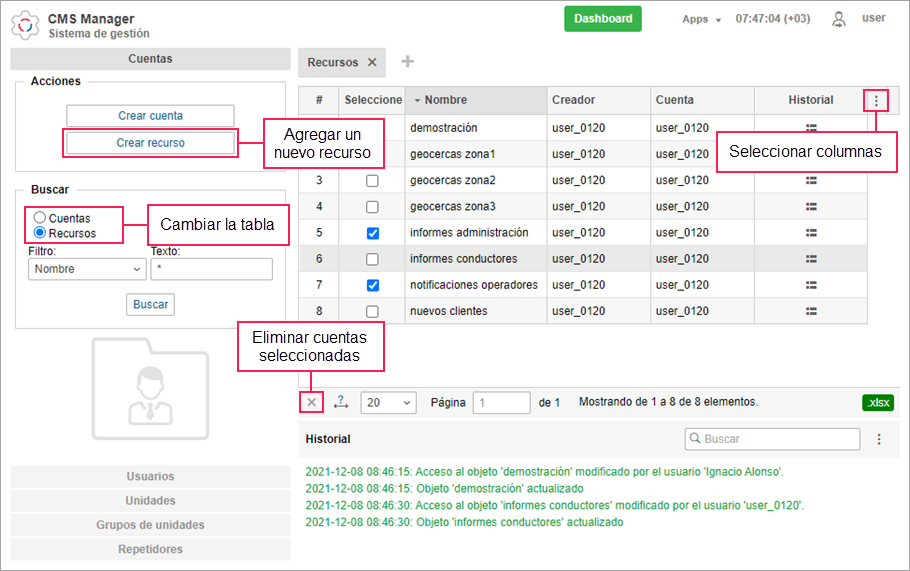Click the sort arrow beside Nombre

coord(417,101)
